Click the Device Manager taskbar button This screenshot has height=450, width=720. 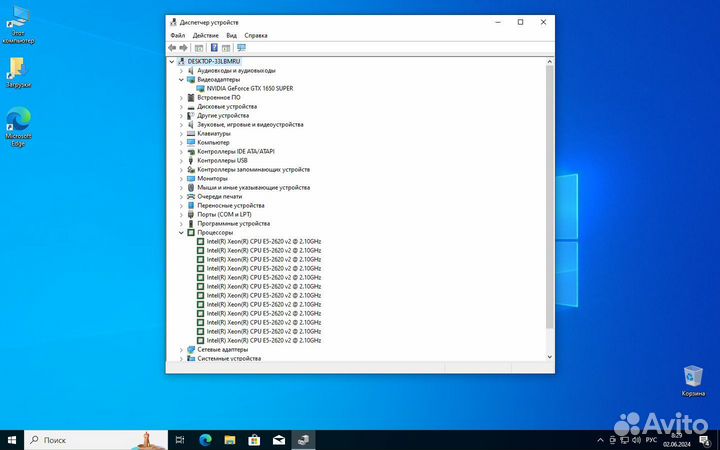pos(303,440)
